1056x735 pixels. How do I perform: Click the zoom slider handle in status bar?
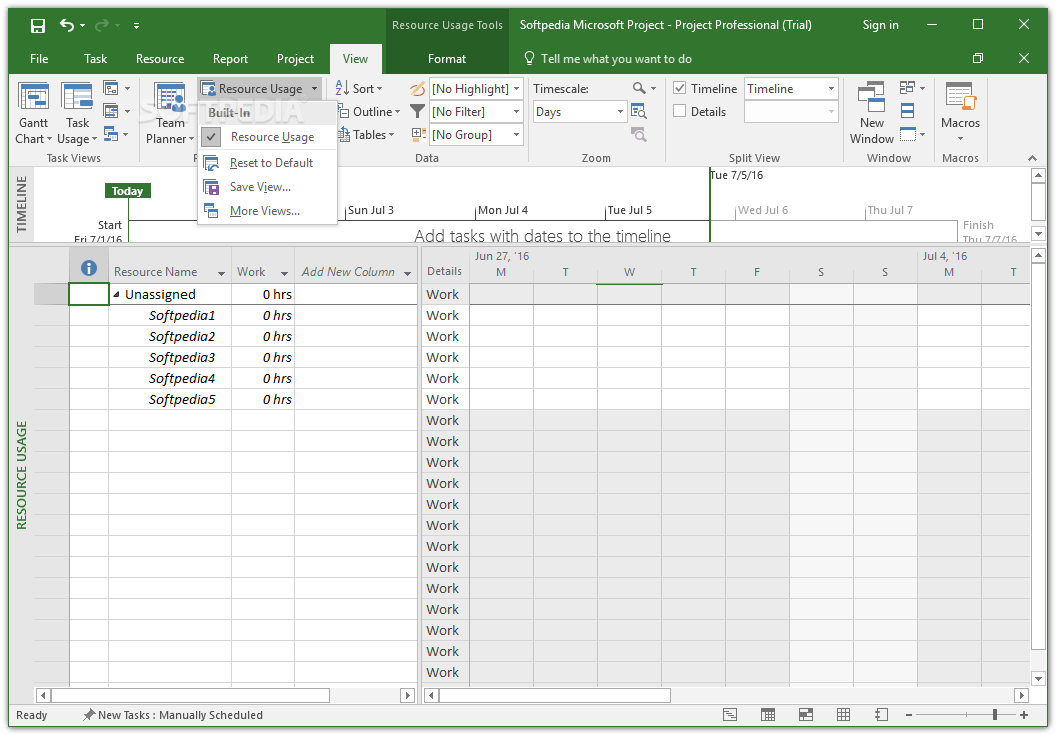995,715
